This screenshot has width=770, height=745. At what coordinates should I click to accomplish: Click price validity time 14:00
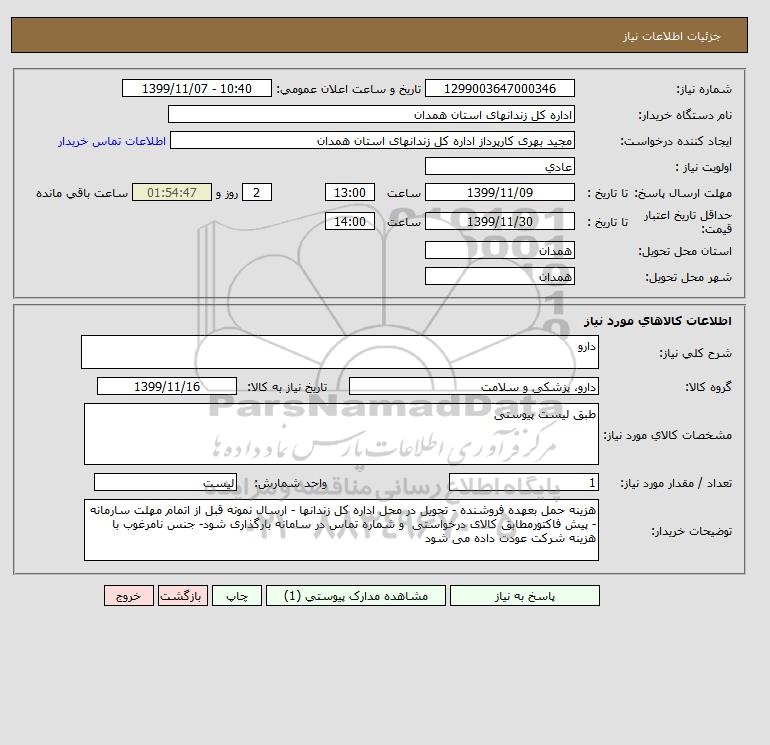pyautogui.click(x=350, y=221)
